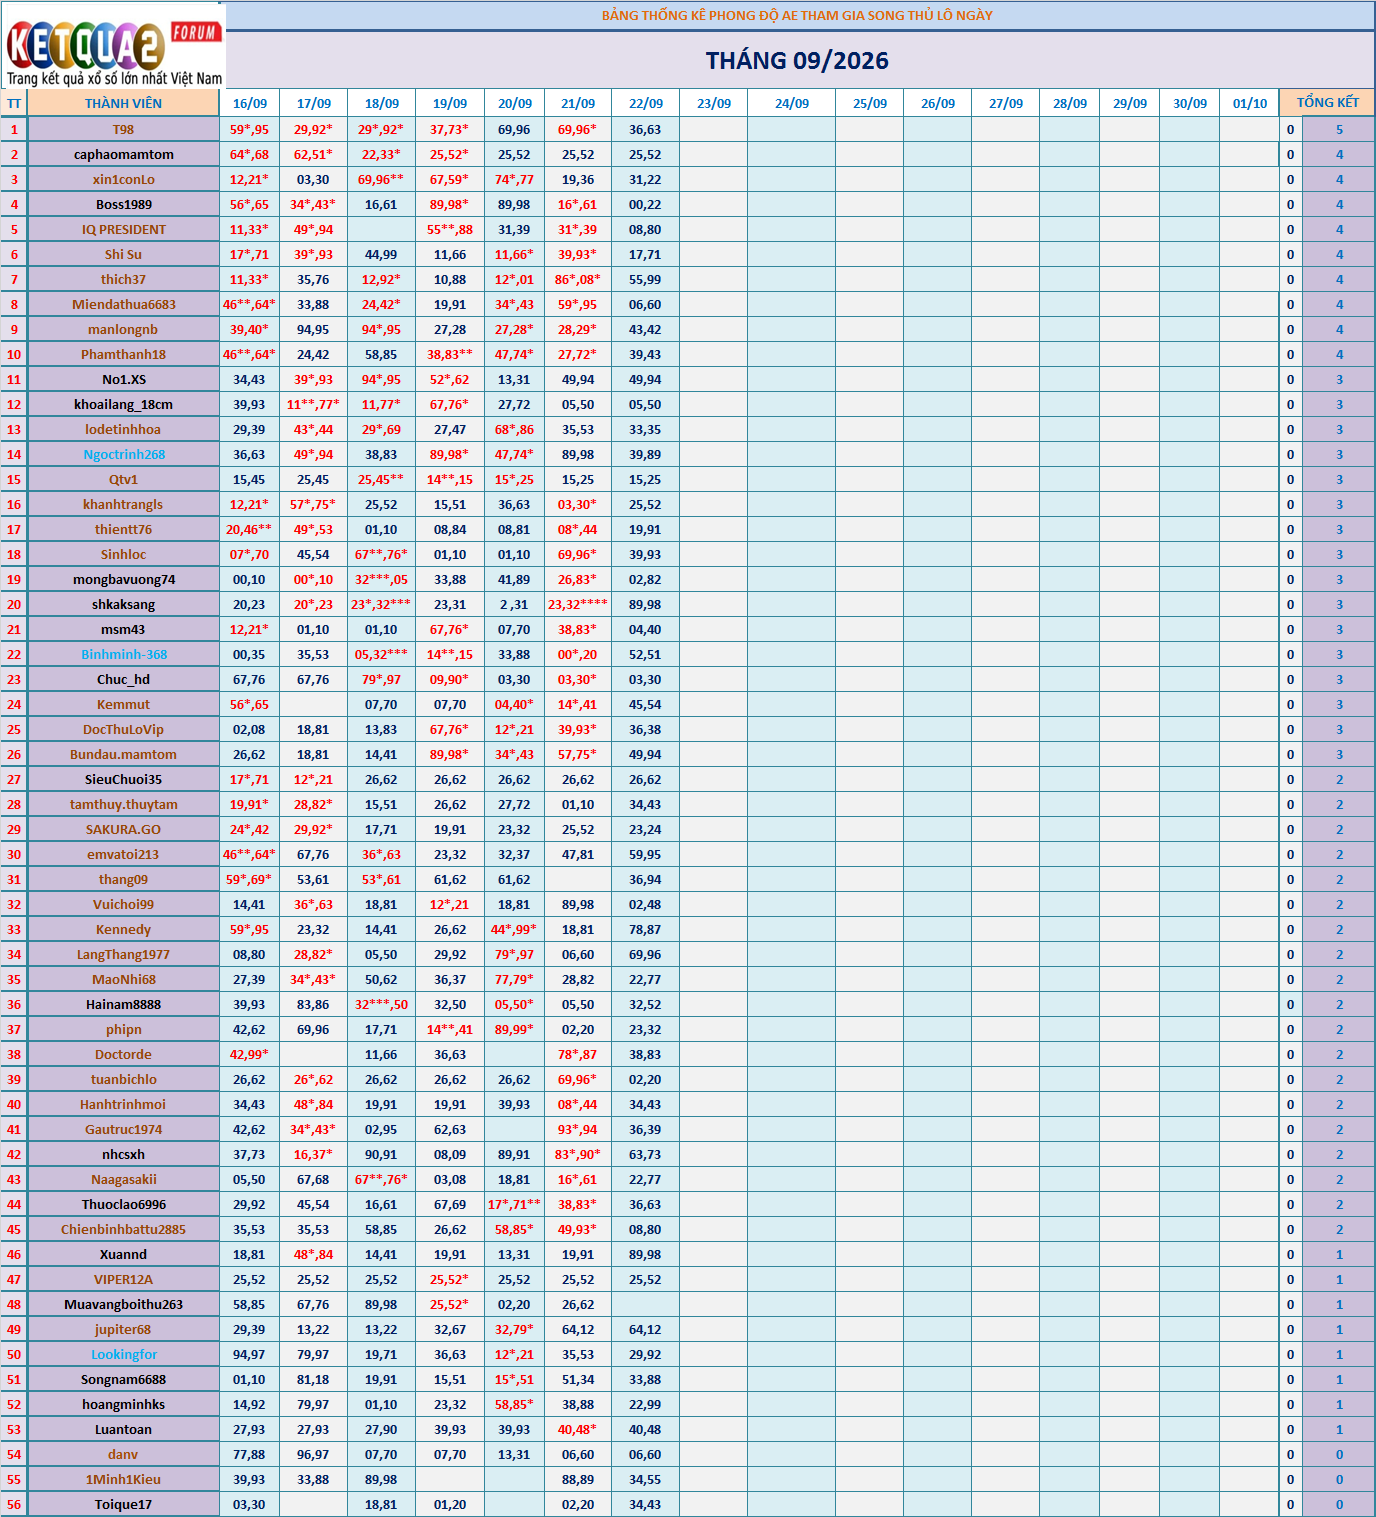Click member name DocThuLoVip
Image resolution: width=1376 pixels, height=1517 pixels.
pyautogui.click(x=123, y=730)
